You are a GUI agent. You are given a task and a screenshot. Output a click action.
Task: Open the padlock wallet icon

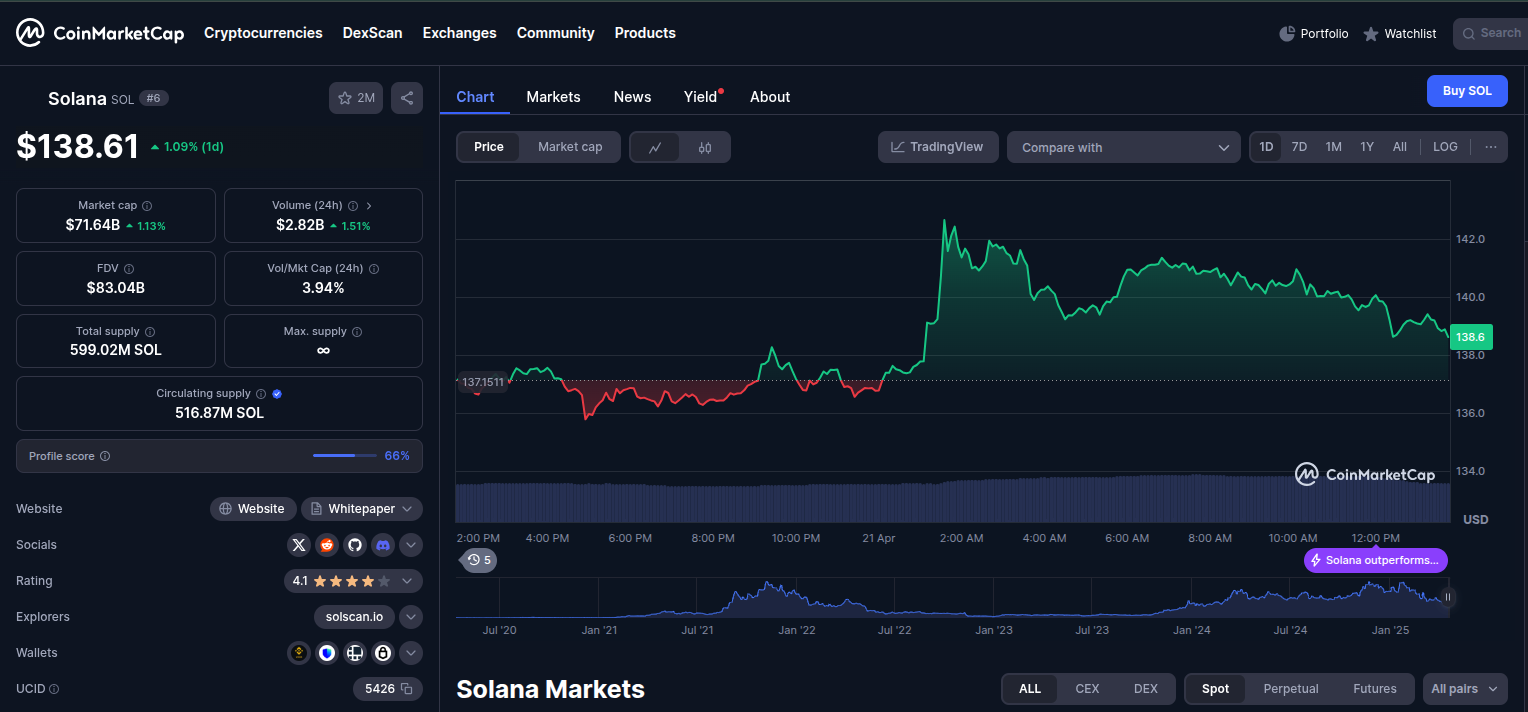(382, 653)
